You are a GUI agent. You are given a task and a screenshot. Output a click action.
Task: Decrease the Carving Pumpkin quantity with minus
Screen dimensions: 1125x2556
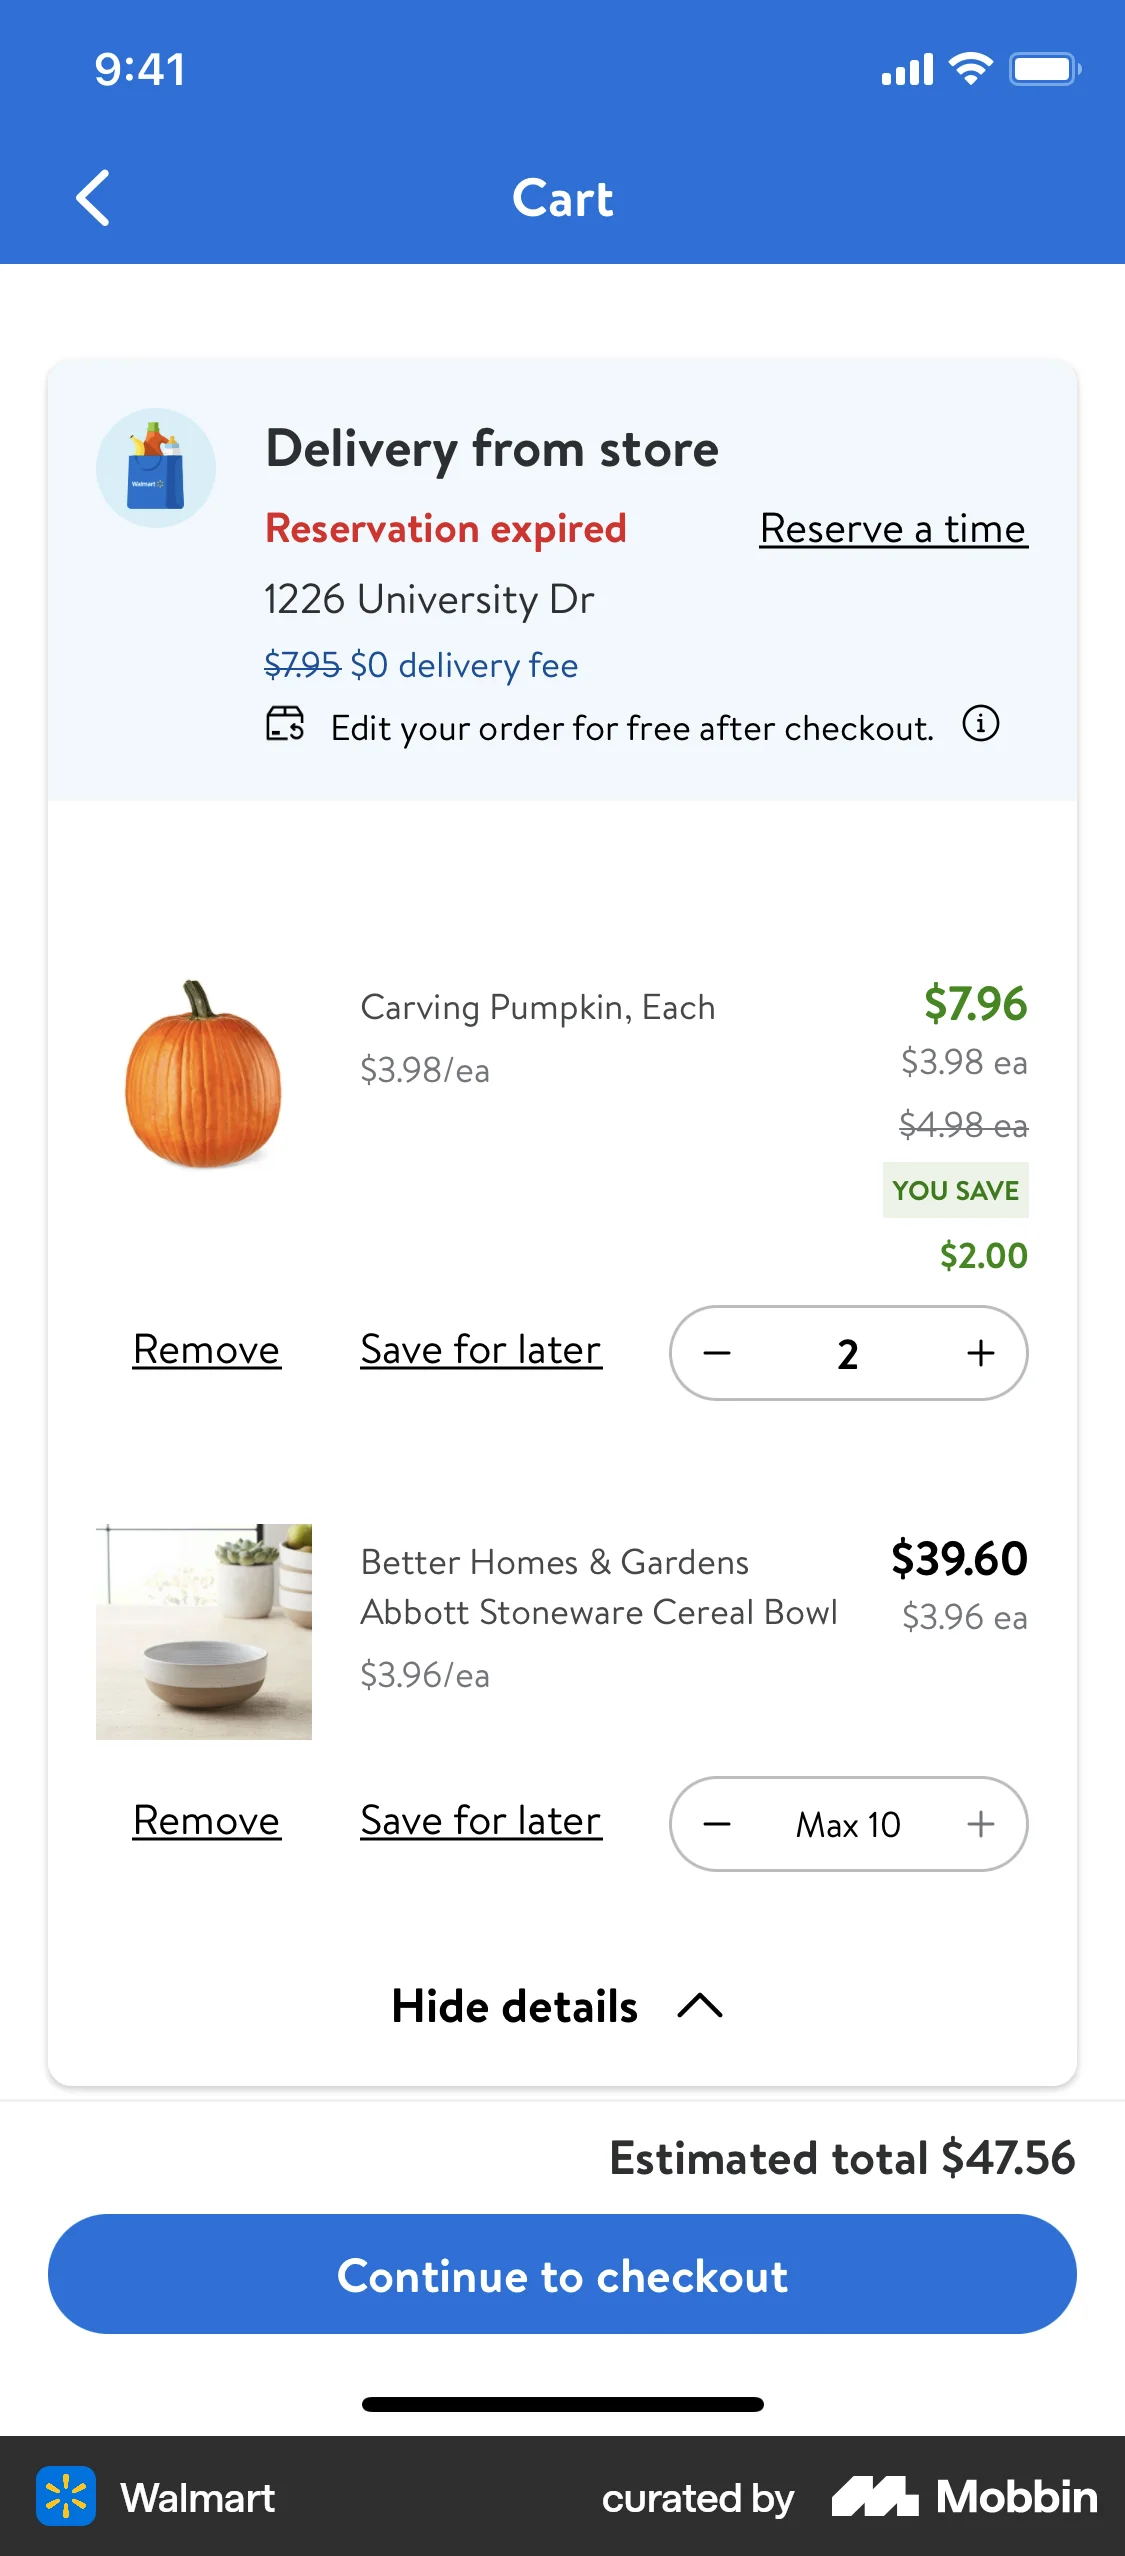(717, 1352)
